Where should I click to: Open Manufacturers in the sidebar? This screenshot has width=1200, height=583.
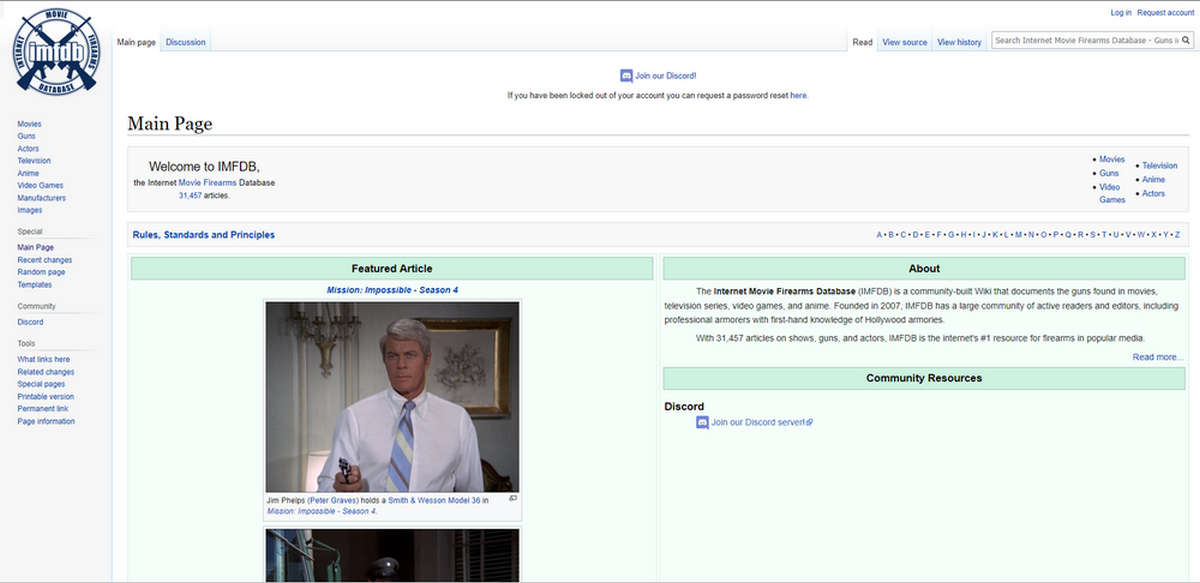[x=41, y=198]
